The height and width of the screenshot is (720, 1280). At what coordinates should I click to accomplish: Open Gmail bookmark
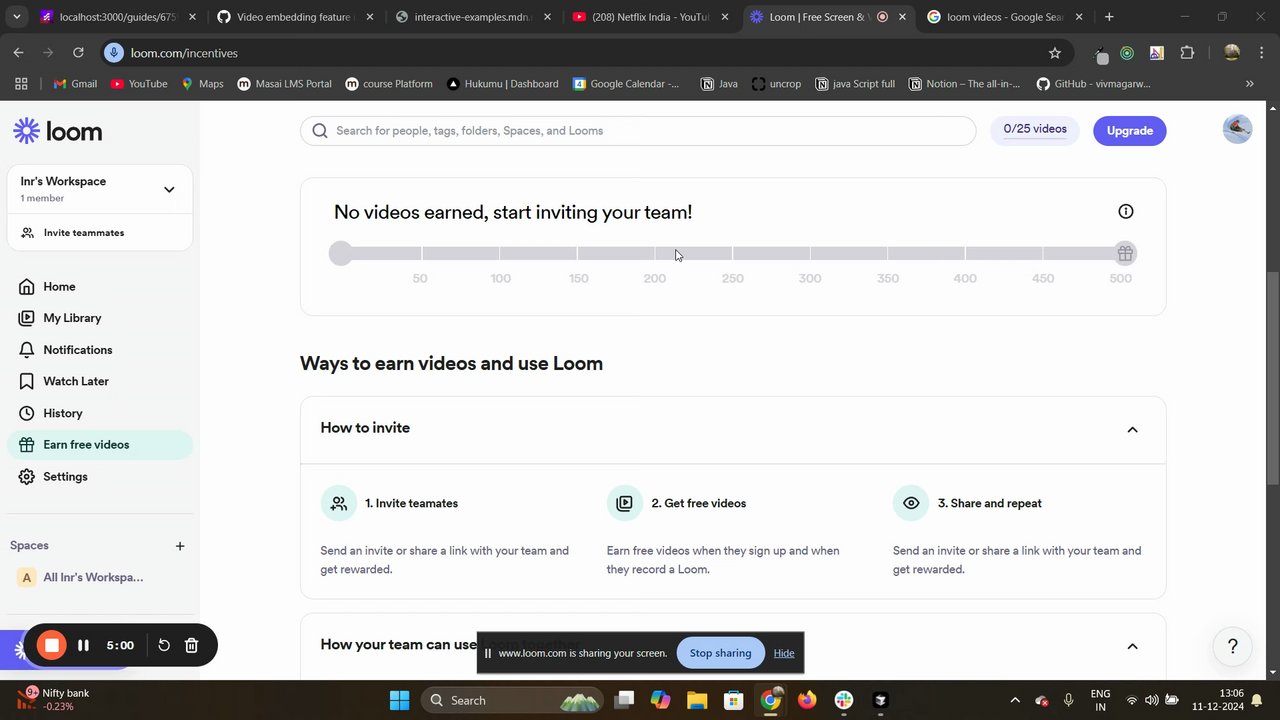point(75,84)
